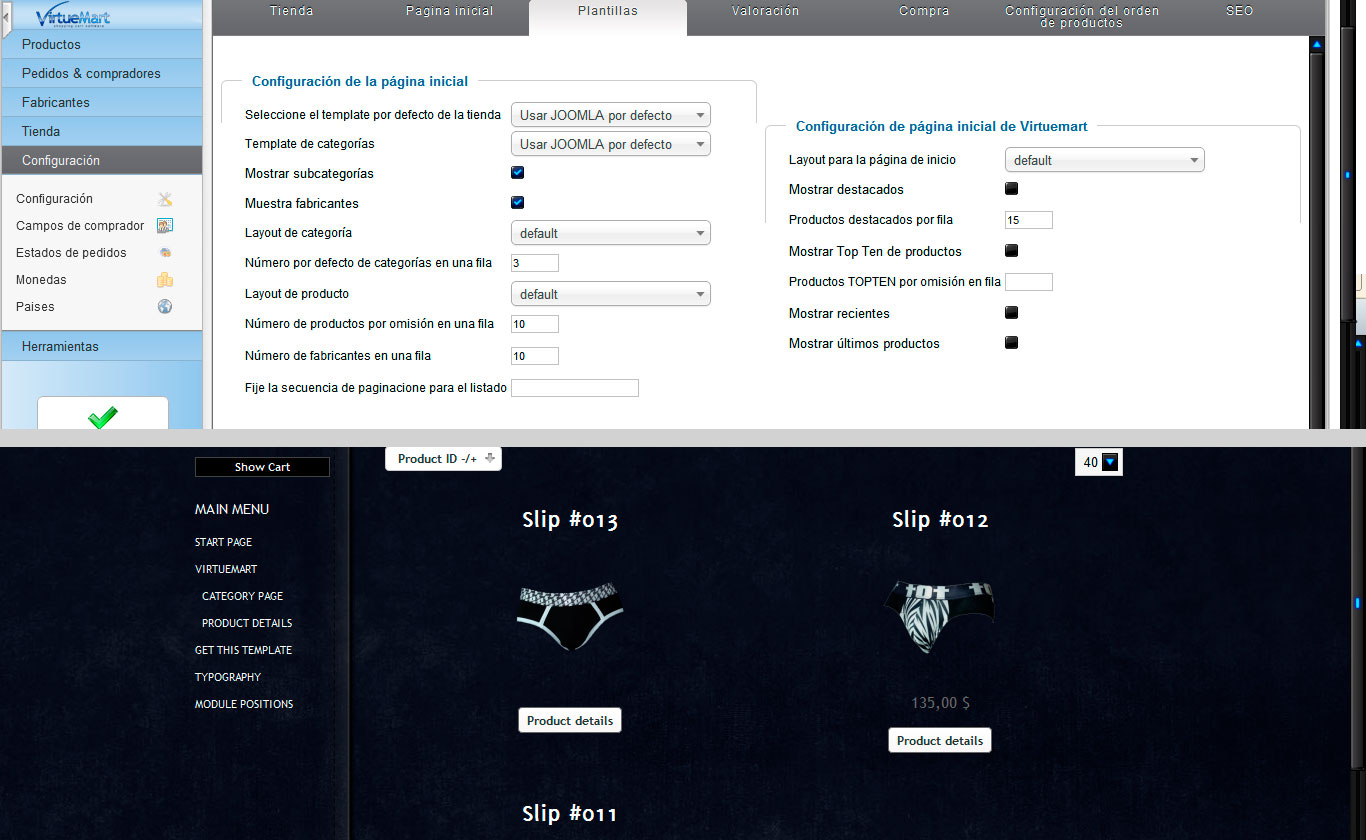Screen dimensions: 1366x840
Task: Click the Paises globe icon
Action: tap(165, 307)
